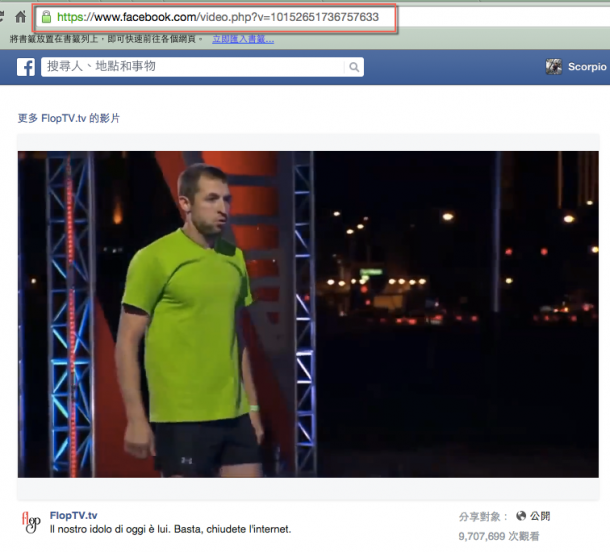Click the FlopTV page logo
This screenshot has height=552, width=610.
(x=31, y=522)
